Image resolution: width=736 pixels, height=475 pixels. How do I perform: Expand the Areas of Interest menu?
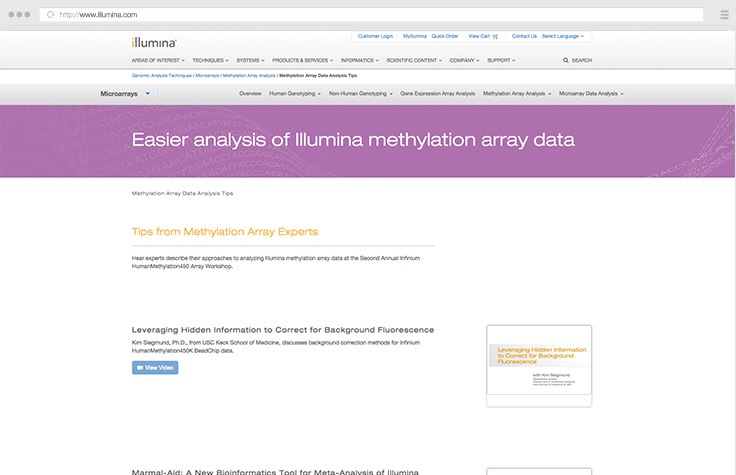coord(158,60)
